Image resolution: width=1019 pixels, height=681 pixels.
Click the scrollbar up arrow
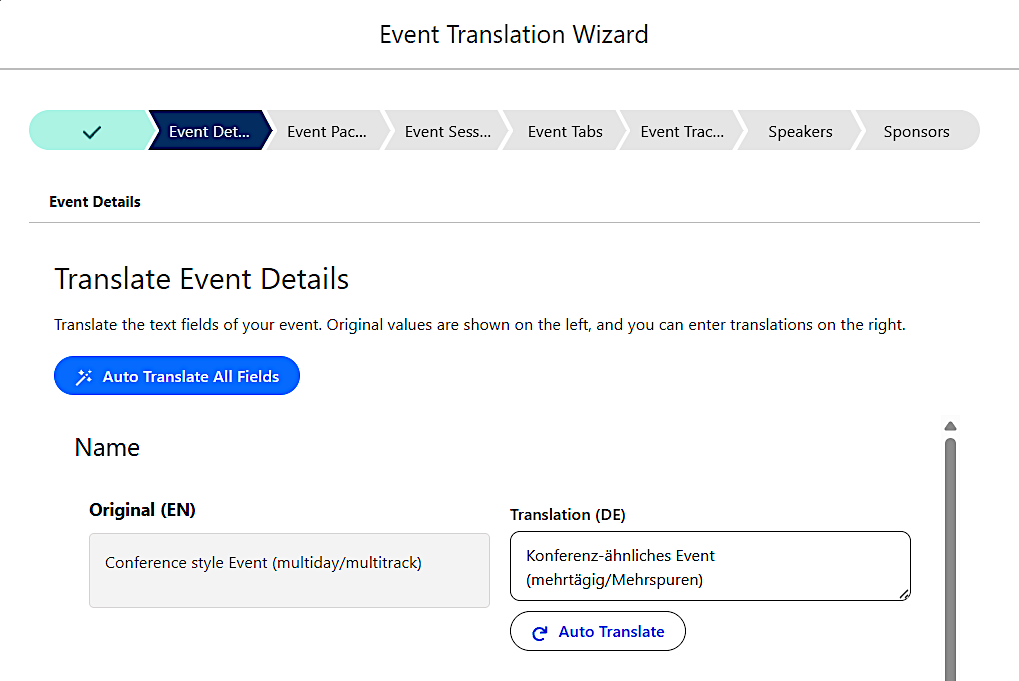click(x=950, y=426)
